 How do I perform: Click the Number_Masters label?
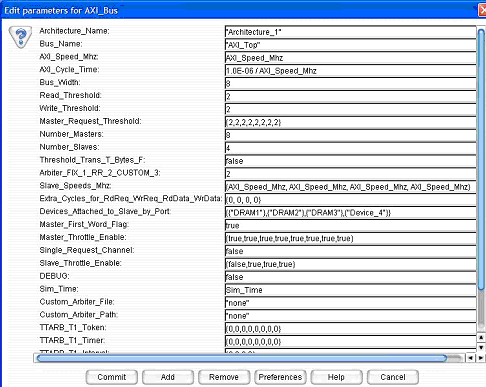tap(71, 134)
